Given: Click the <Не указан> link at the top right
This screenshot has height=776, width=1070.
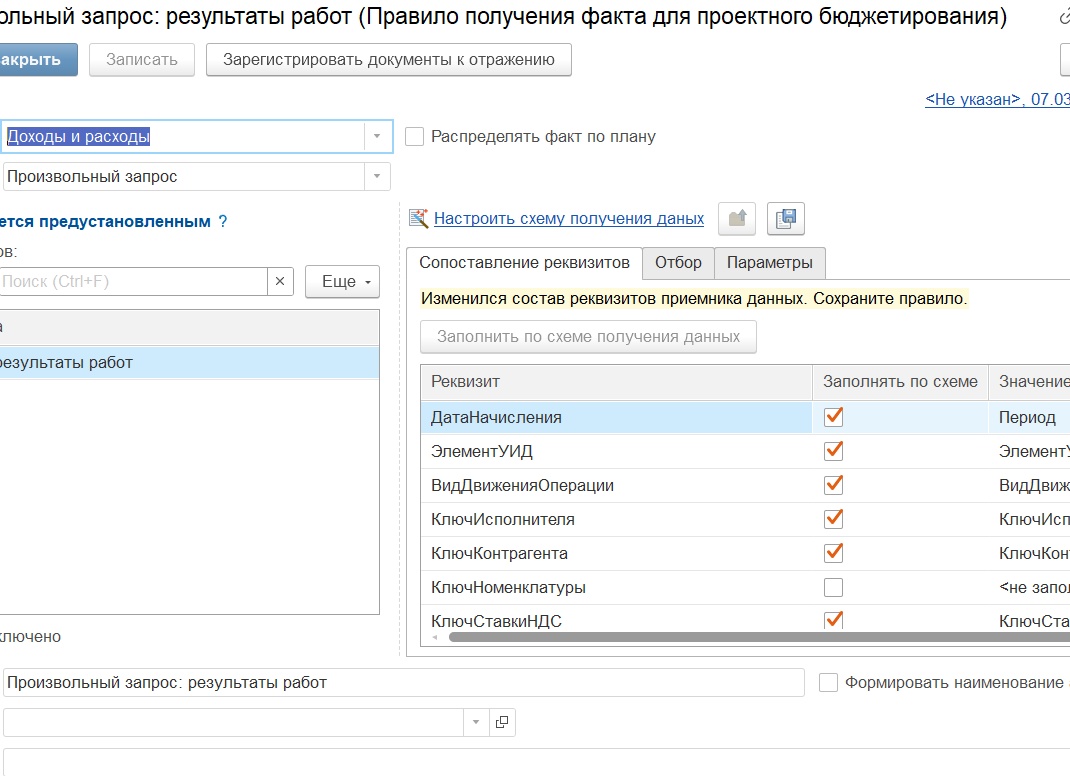Looking at the screenshot, I should 997,100.
